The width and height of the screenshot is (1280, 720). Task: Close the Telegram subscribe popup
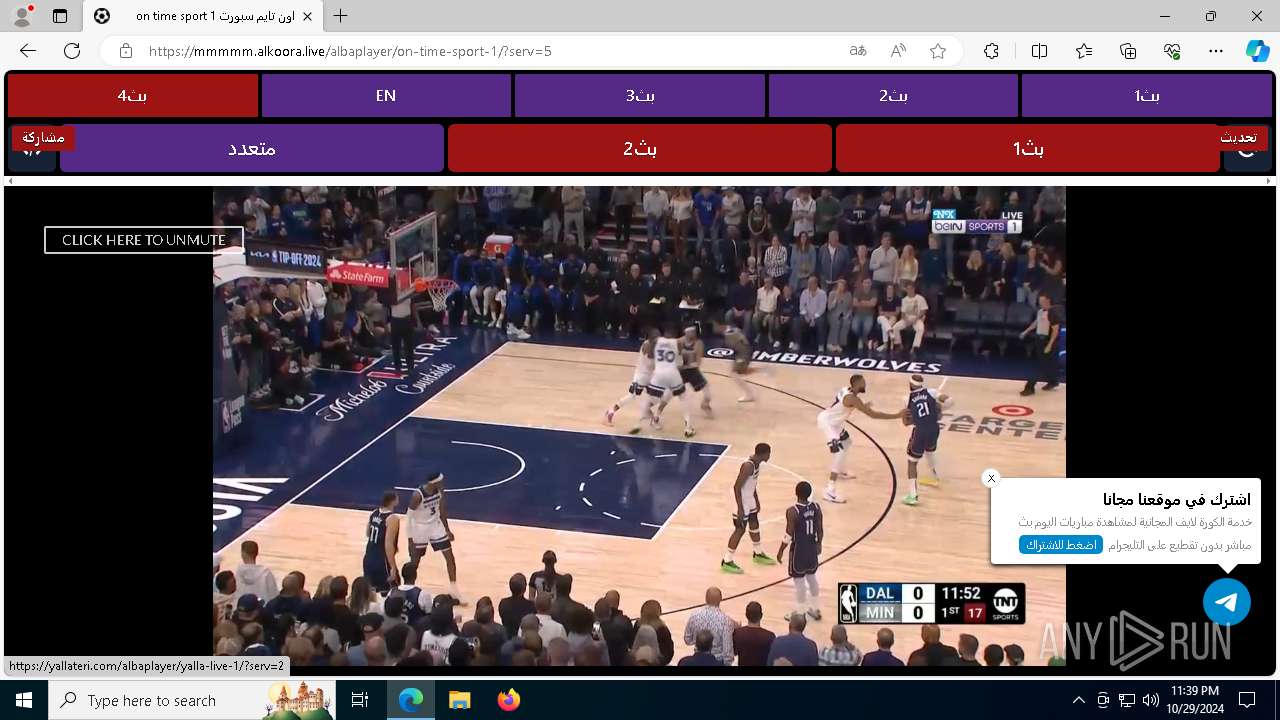click(x=991, y=478)
